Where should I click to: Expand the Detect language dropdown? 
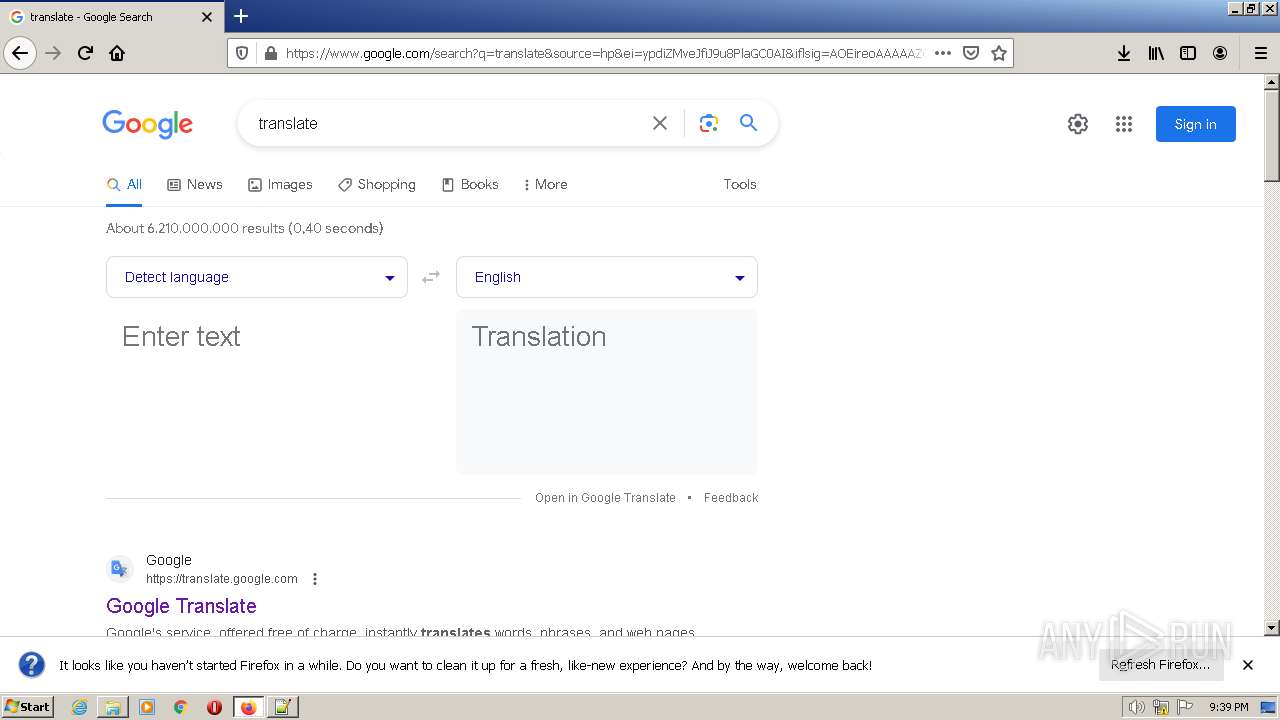[x=257, y=277]
